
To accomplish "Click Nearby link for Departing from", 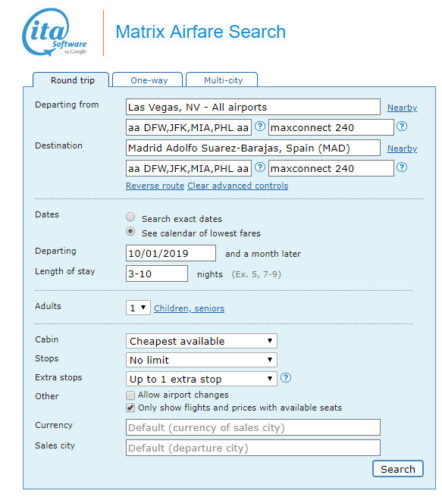I will (402, 108).
